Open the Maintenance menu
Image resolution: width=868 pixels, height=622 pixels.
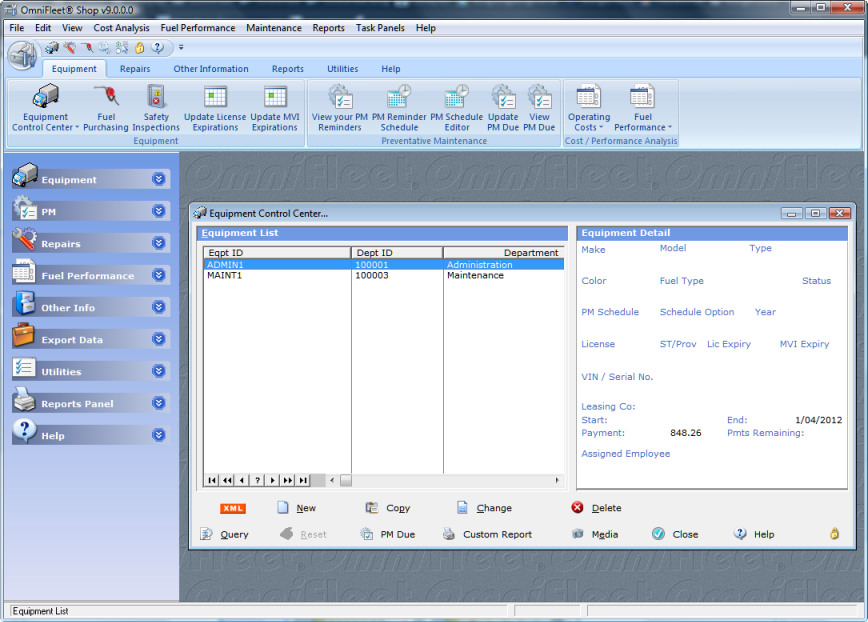[x=274, y=28]
